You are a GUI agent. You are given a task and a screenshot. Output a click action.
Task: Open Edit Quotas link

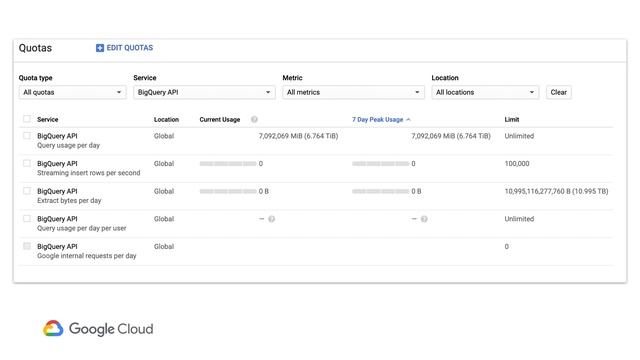[124, 48]
